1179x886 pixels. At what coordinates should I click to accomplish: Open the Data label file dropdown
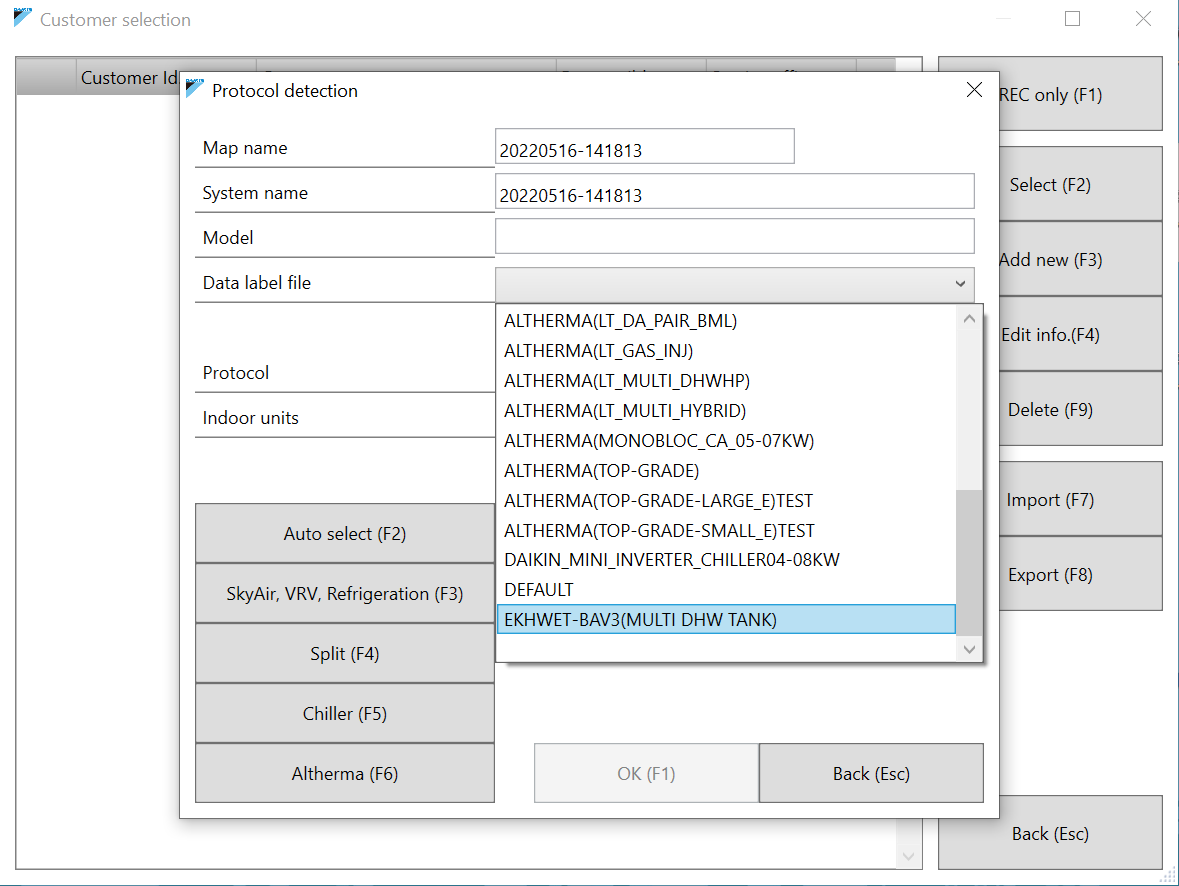[x=735, y=284]
